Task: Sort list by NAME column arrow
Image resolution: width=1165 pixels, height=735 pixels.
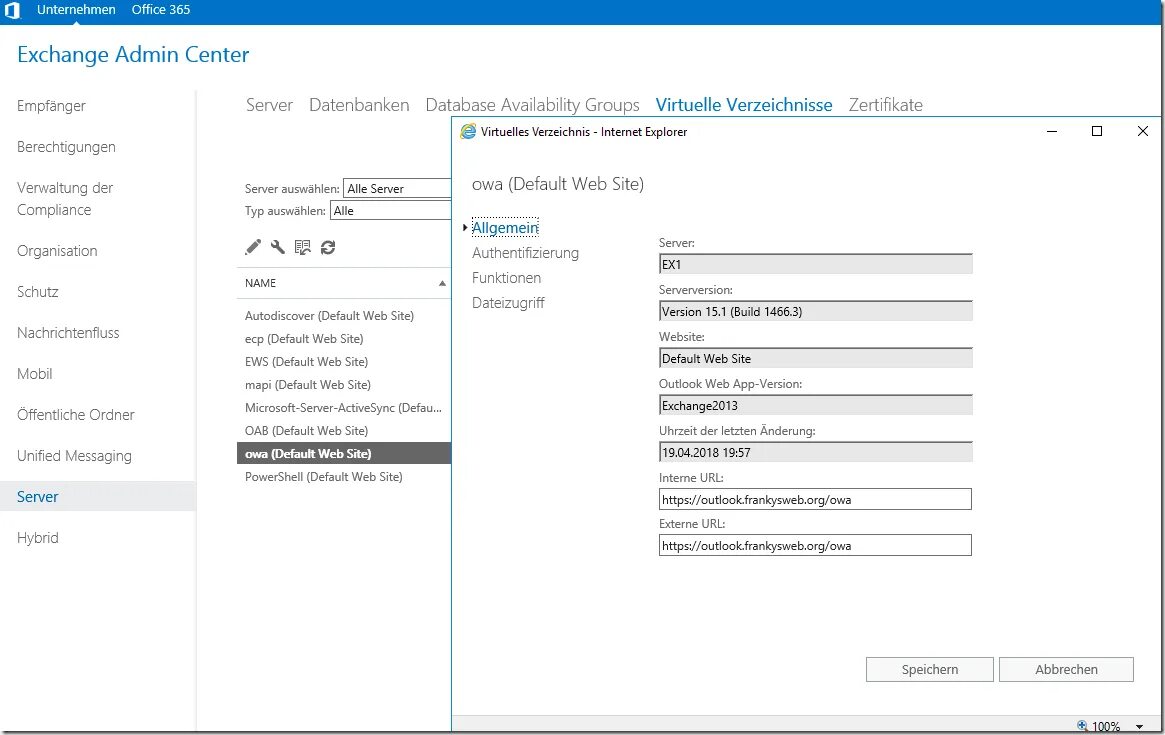Action: (442, 283)
